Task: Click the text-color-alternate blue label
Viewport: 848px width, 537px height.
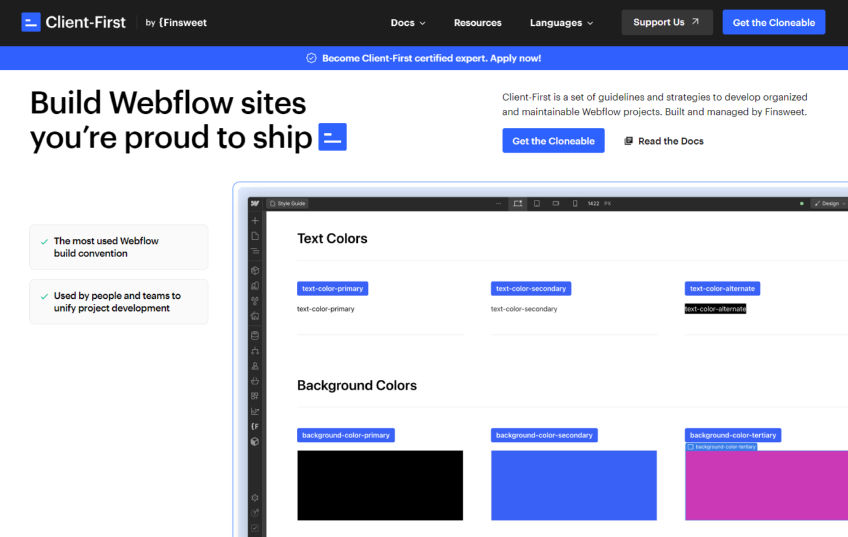Action: pos(722,288)
